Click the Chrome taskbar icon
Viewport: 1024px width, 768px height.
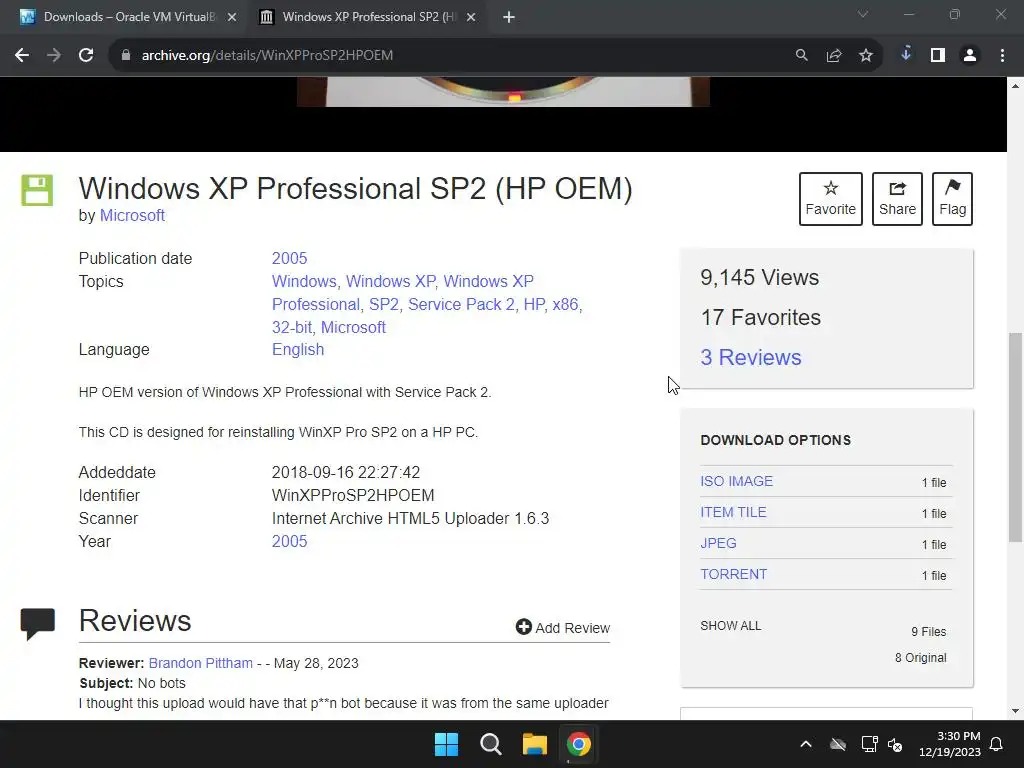pos(578,744)
